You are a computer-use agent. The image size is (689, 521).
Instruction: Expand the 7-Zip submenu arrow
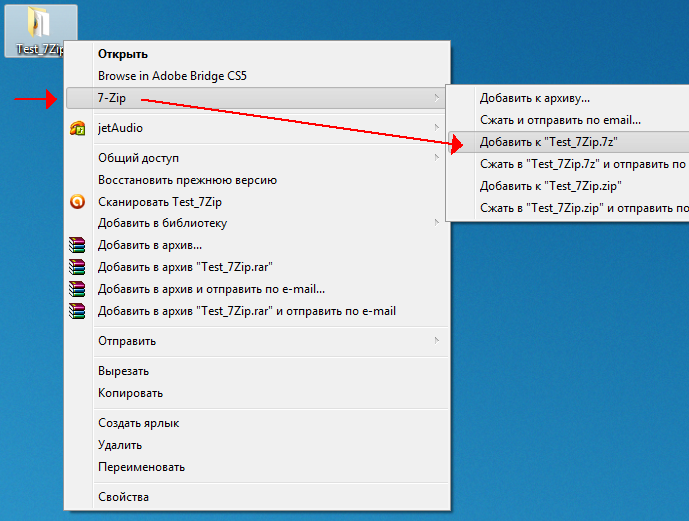click(x=436, y=98)
